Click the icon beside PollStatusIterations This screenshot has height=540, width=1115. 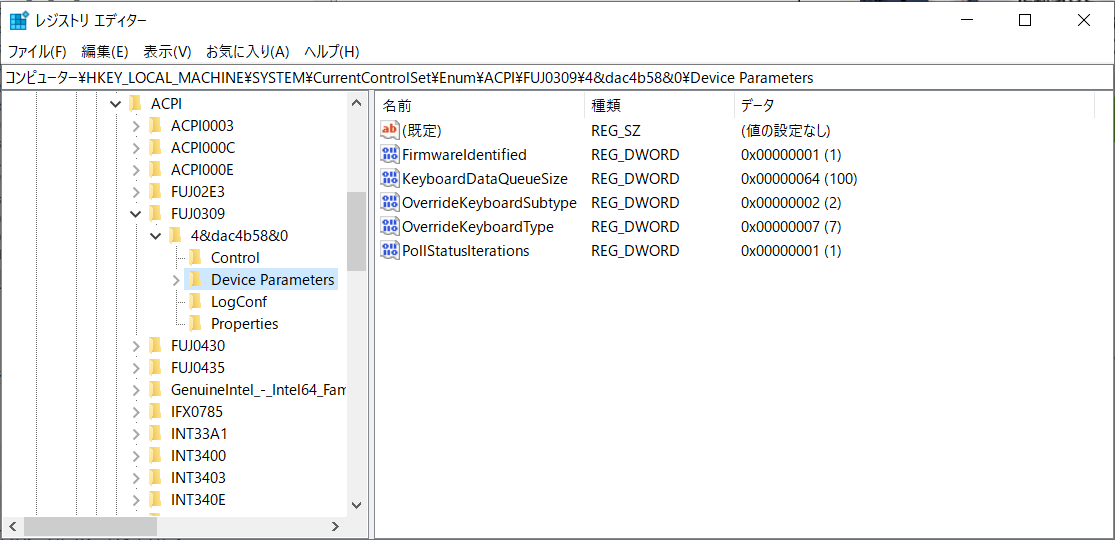390,251
